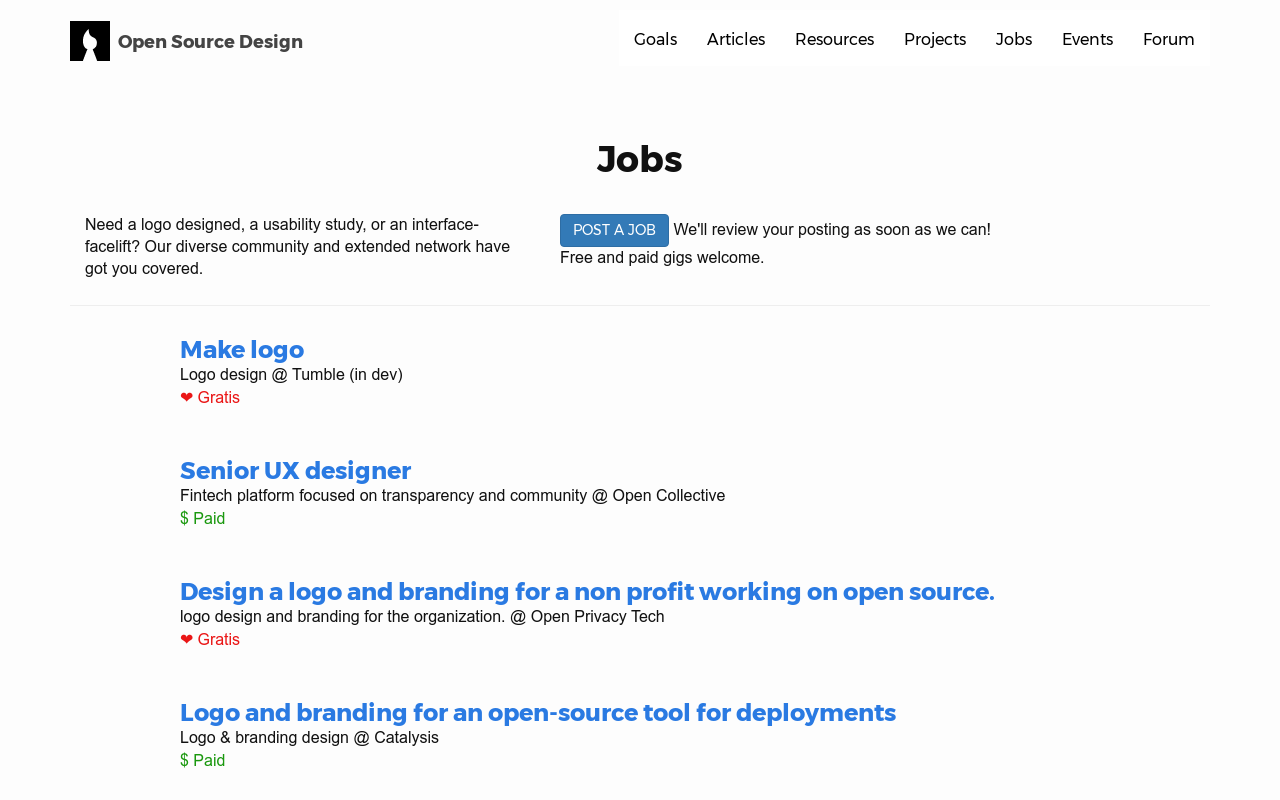The width and height of the screenshot is (1280, 800).
Task: Go to the Goals nav item
Action: [655, 39]
